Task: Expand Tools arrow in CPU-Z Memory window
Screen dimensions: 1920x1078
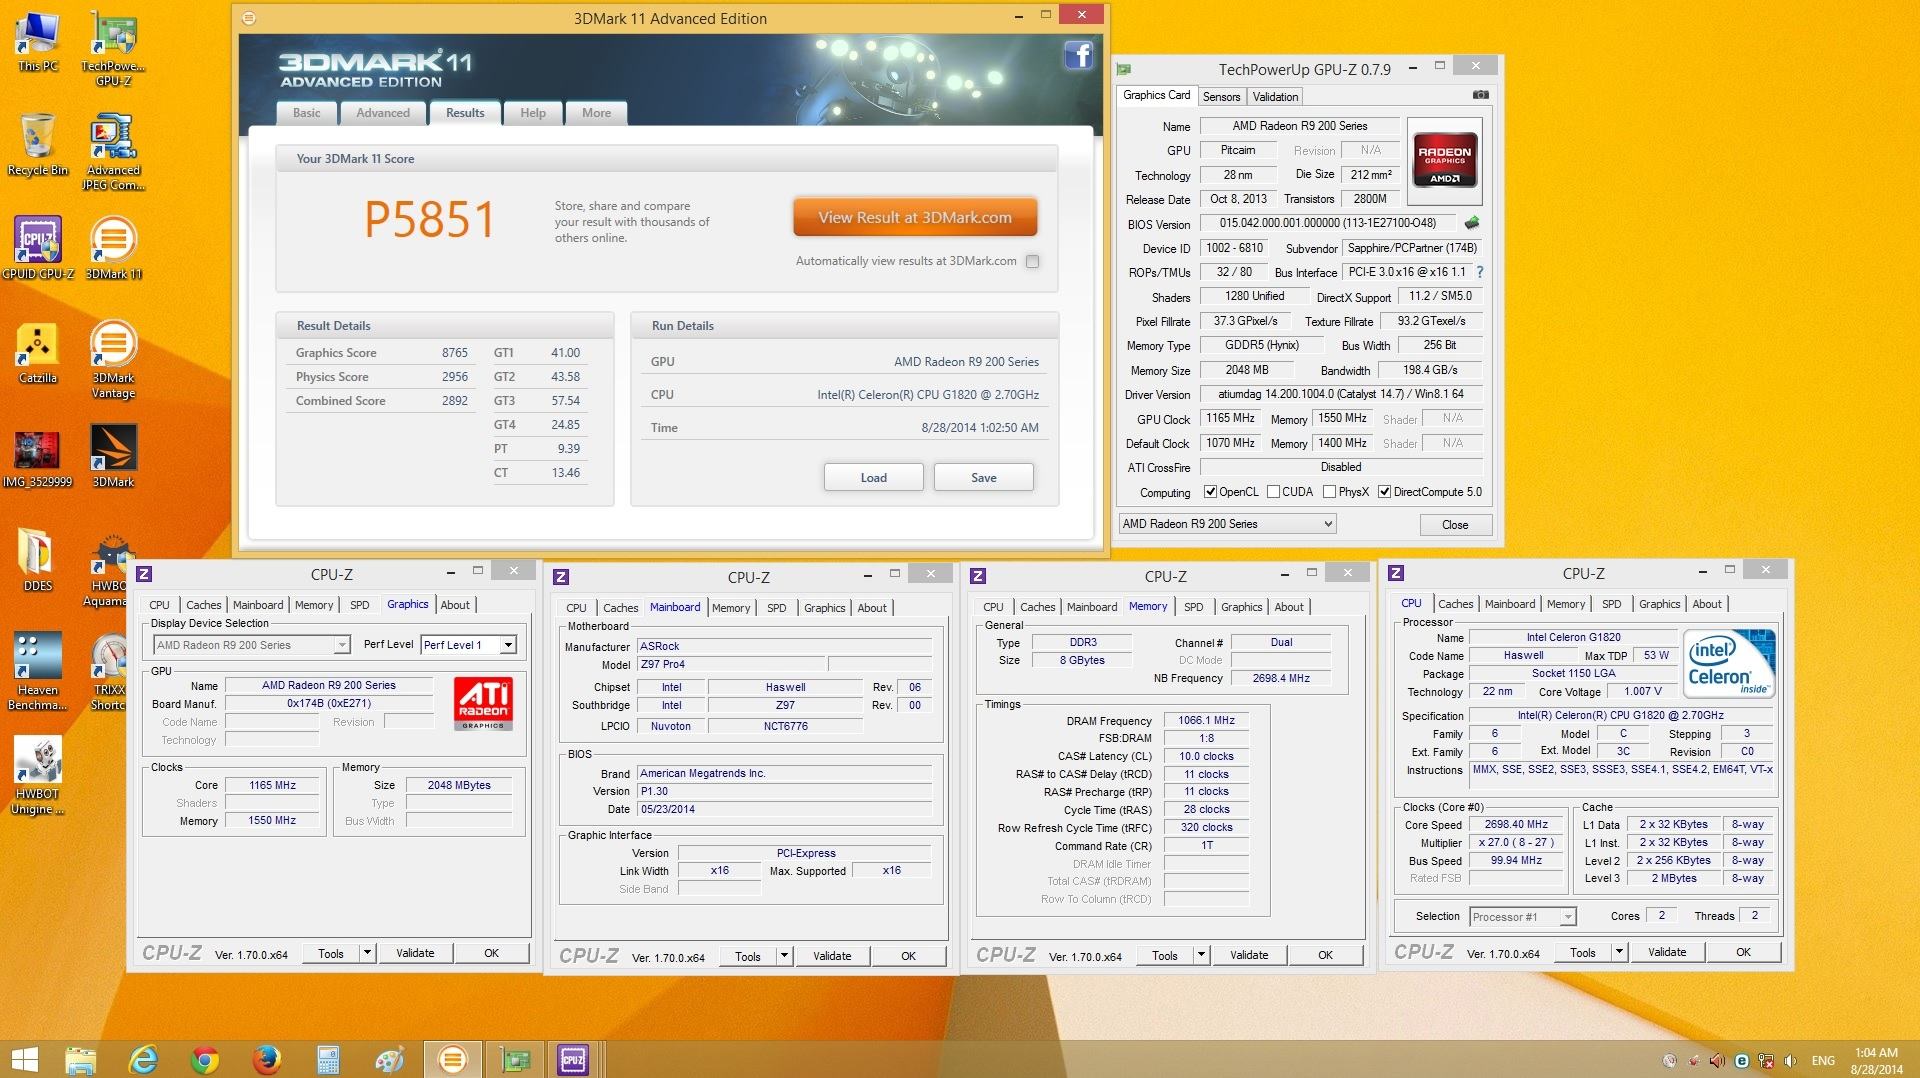Action: pos(1201,955)
